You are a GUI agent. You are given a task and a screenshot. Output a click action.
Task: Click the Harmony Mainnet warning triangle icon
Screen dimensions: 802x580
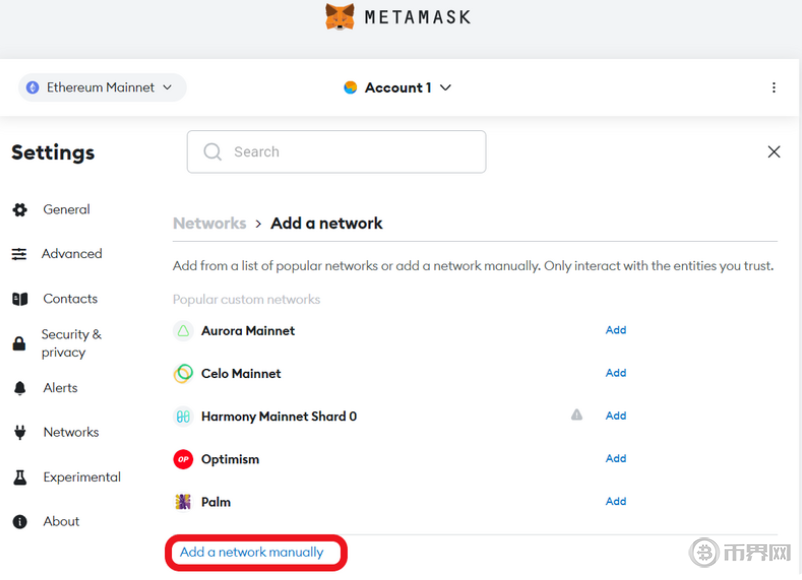(577, 415)
